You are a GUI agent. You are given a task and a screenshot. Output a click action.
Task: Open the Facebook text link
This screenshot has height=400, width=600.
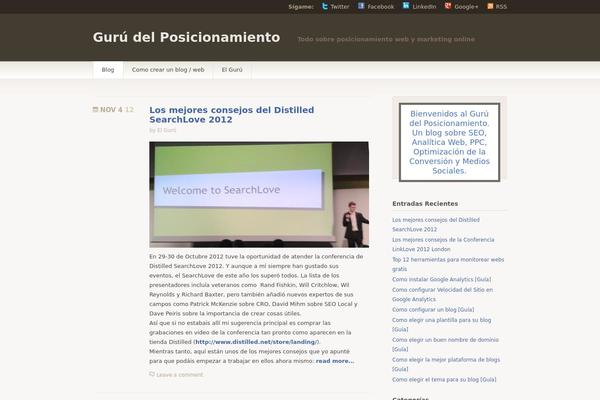point(380,7)
